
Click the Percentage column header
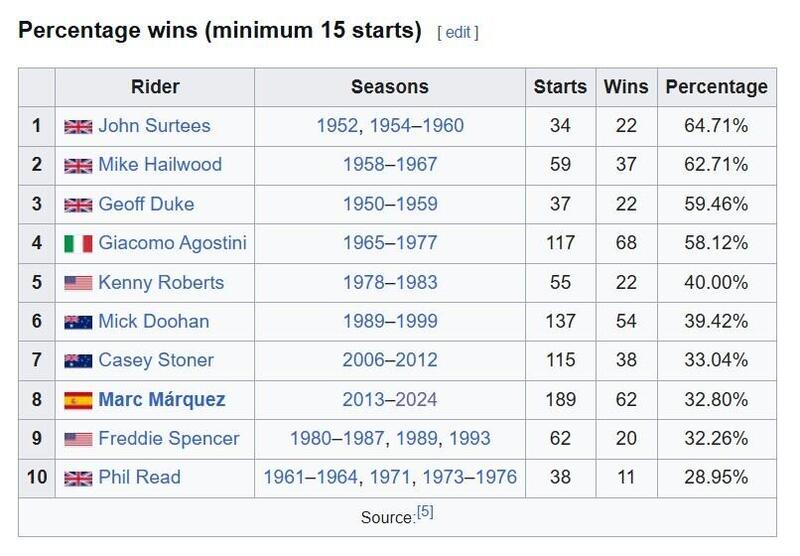pyautogui.click(x=716, y=87)
